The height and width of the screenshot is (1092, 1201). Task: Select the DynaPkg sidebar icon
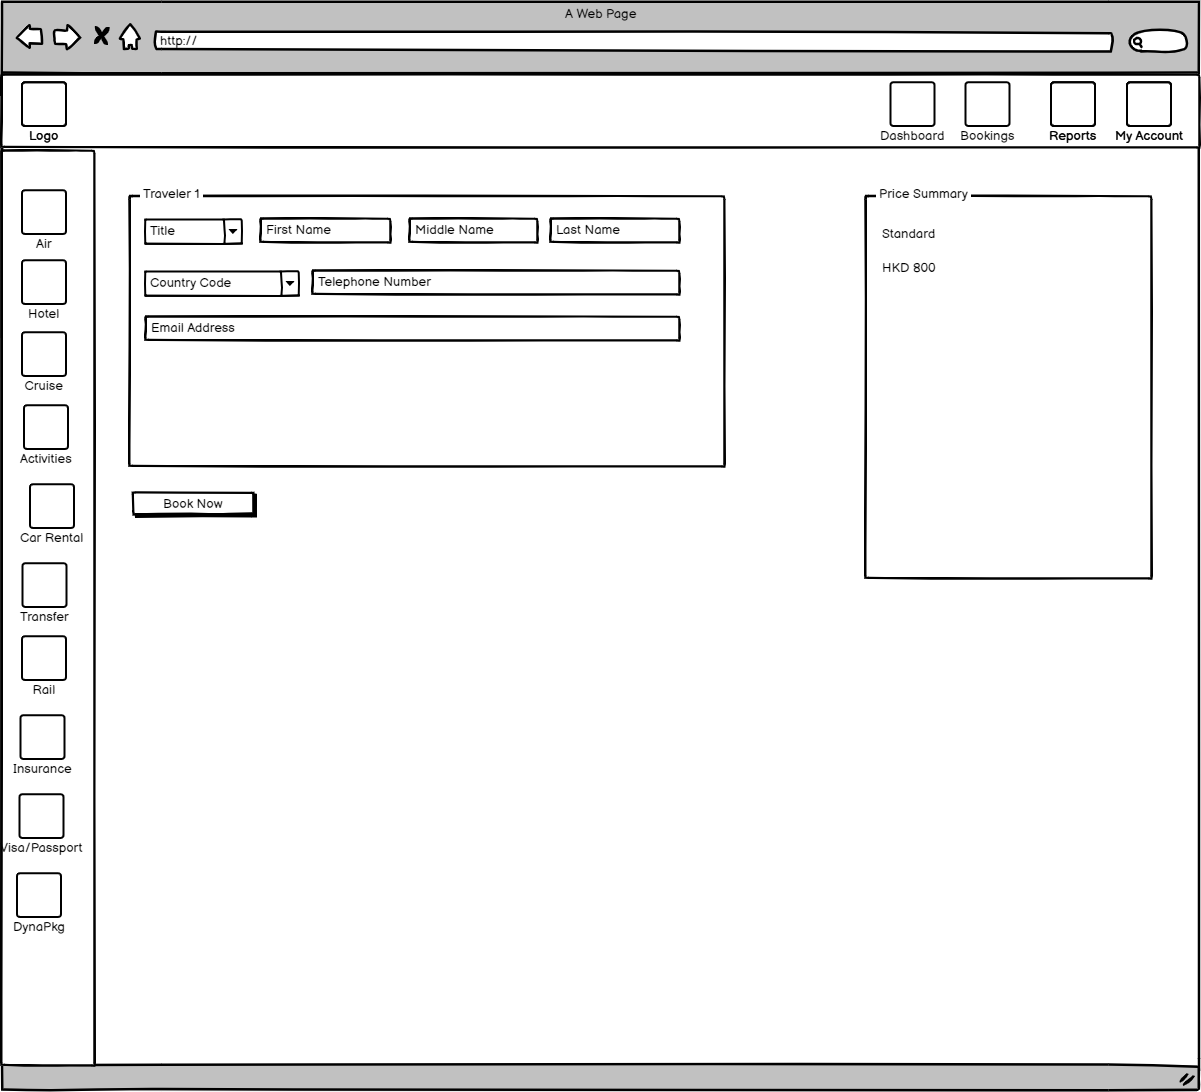(x=39, y=895)
